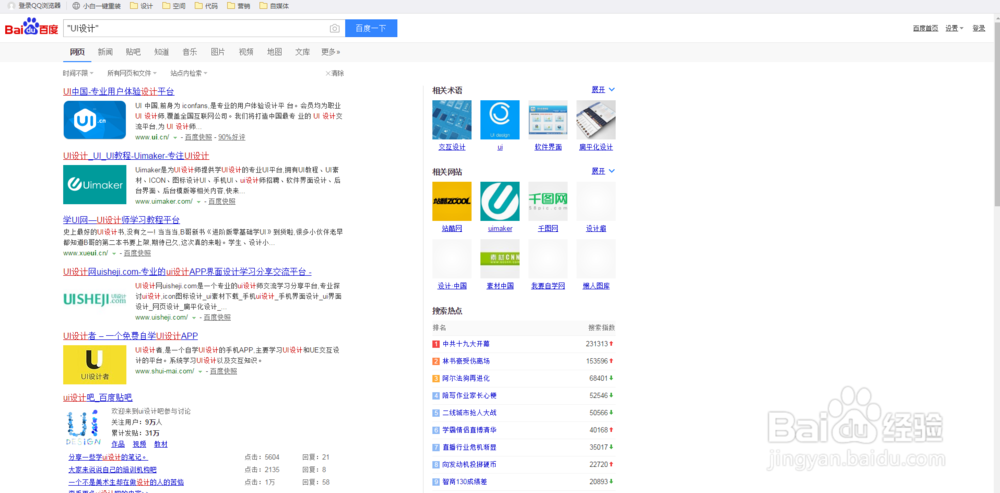This screenshot has height=493, width=1000.
Task: Open the 设计 bookmark folder
Action: 142,6
